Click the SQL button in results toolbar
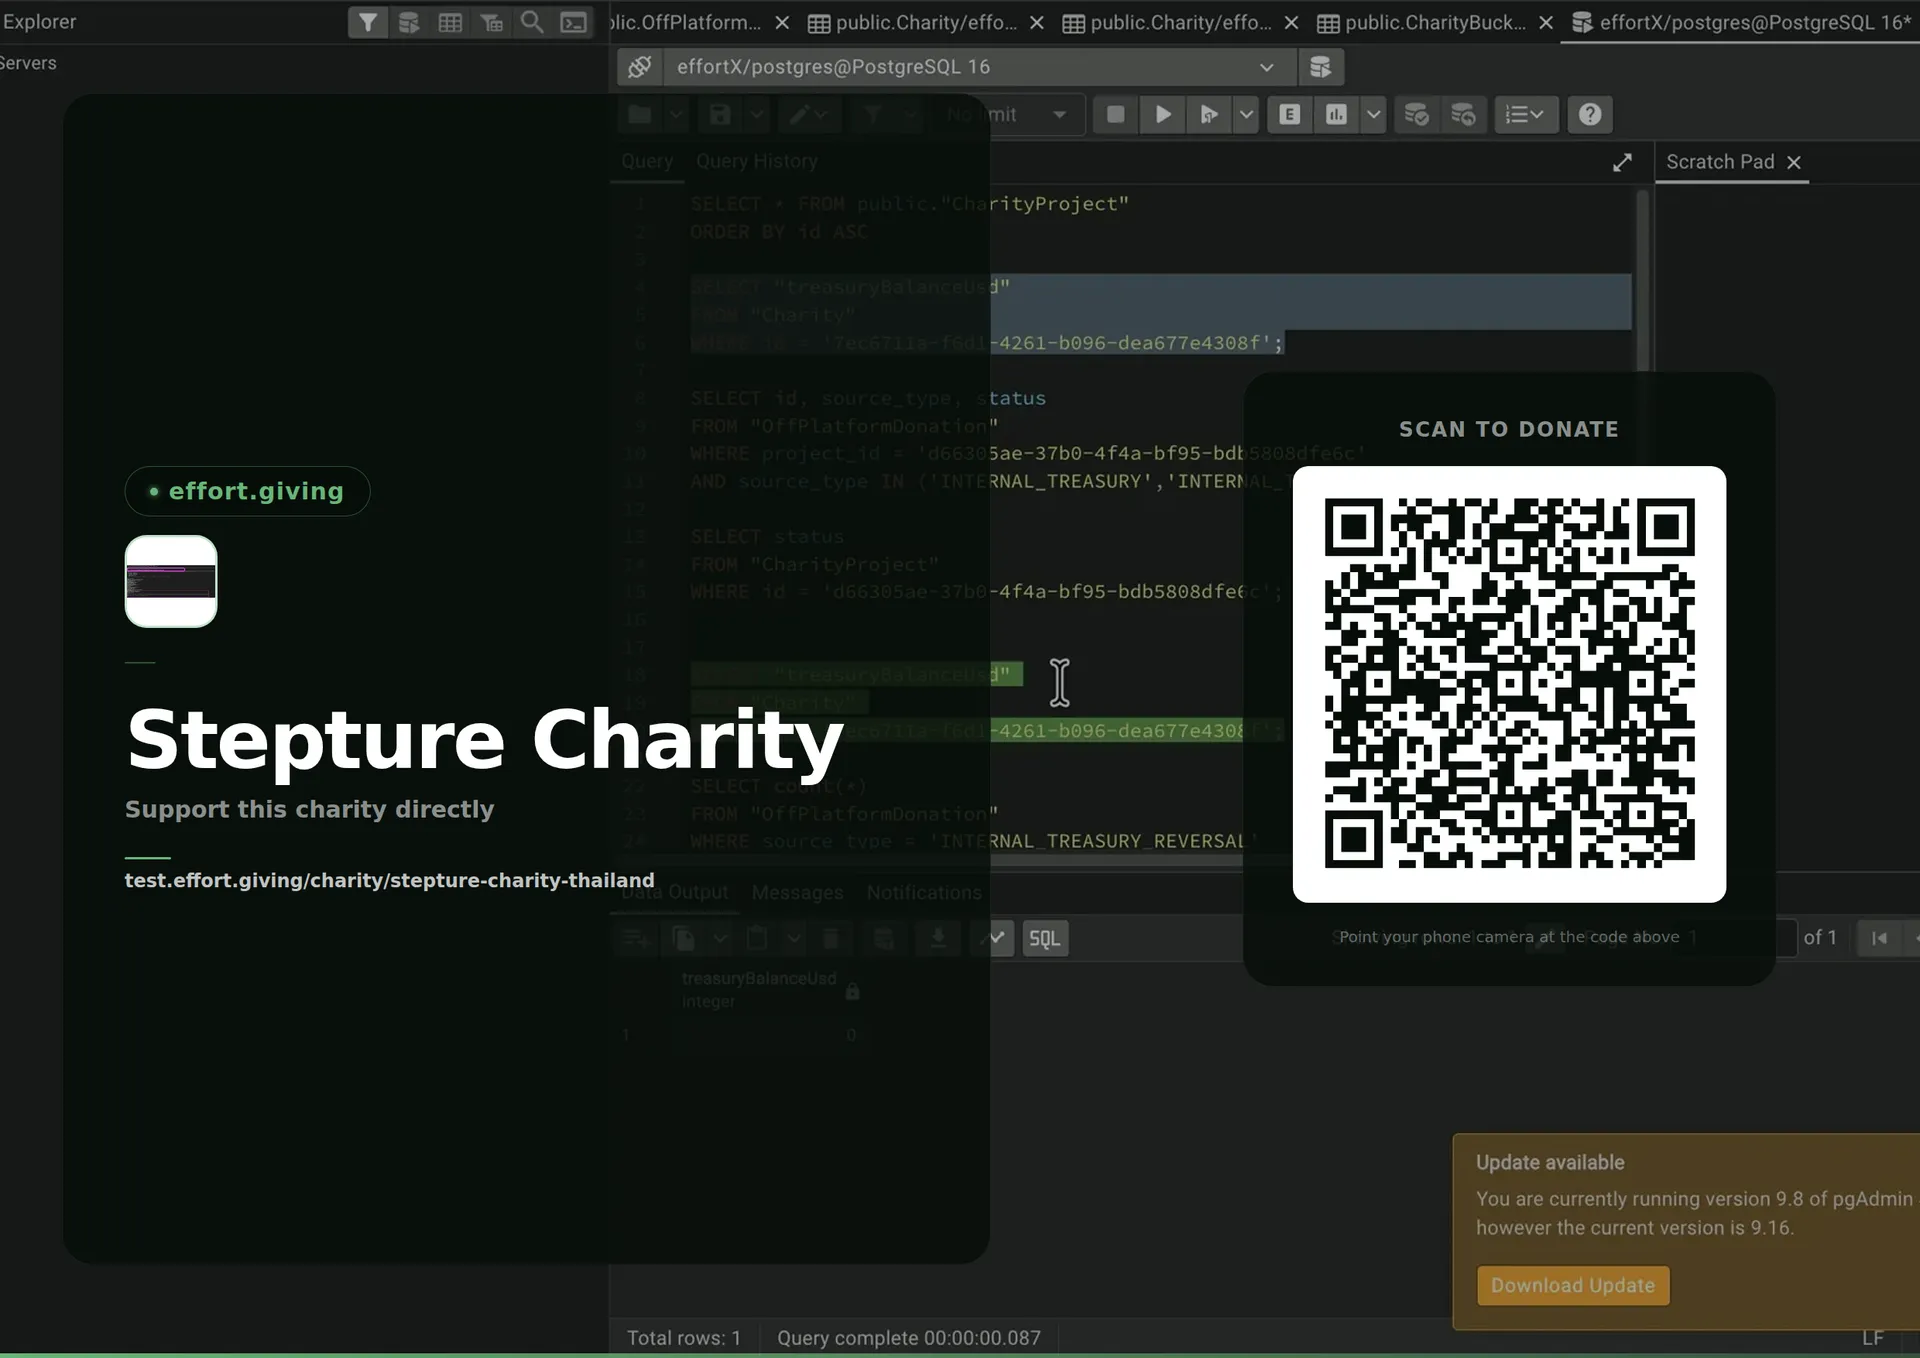This screenshot has height=1358, width=1920. click(x=1045, y=938)
